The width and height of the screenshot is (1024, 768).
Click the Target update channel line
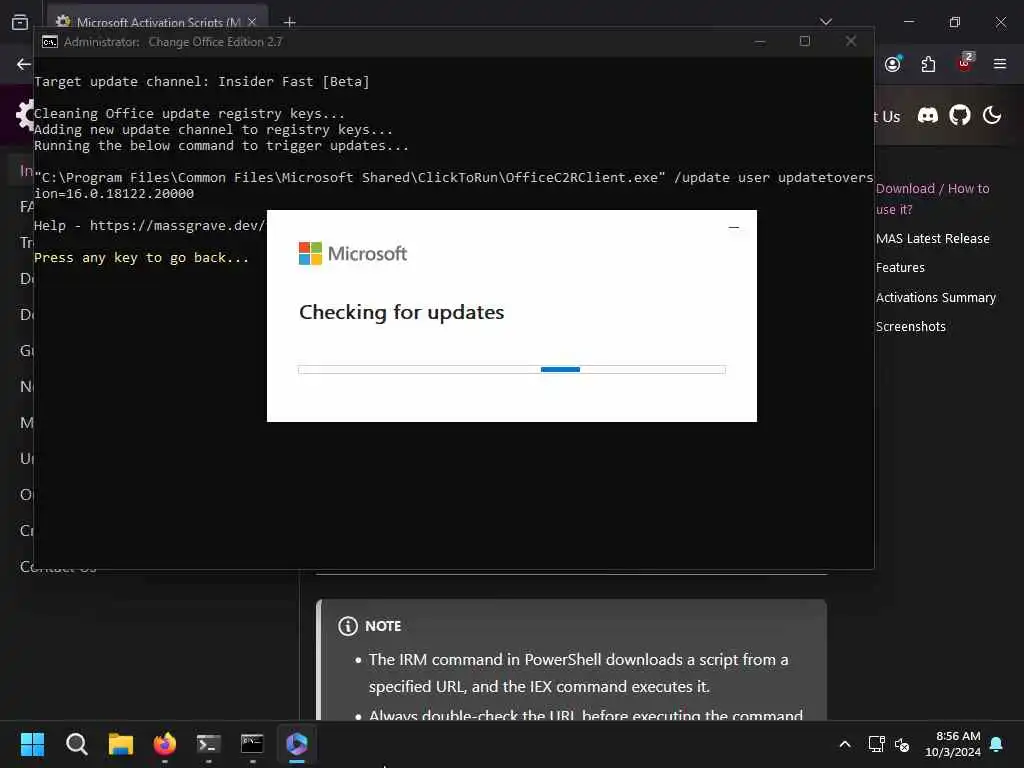(202, 82)
